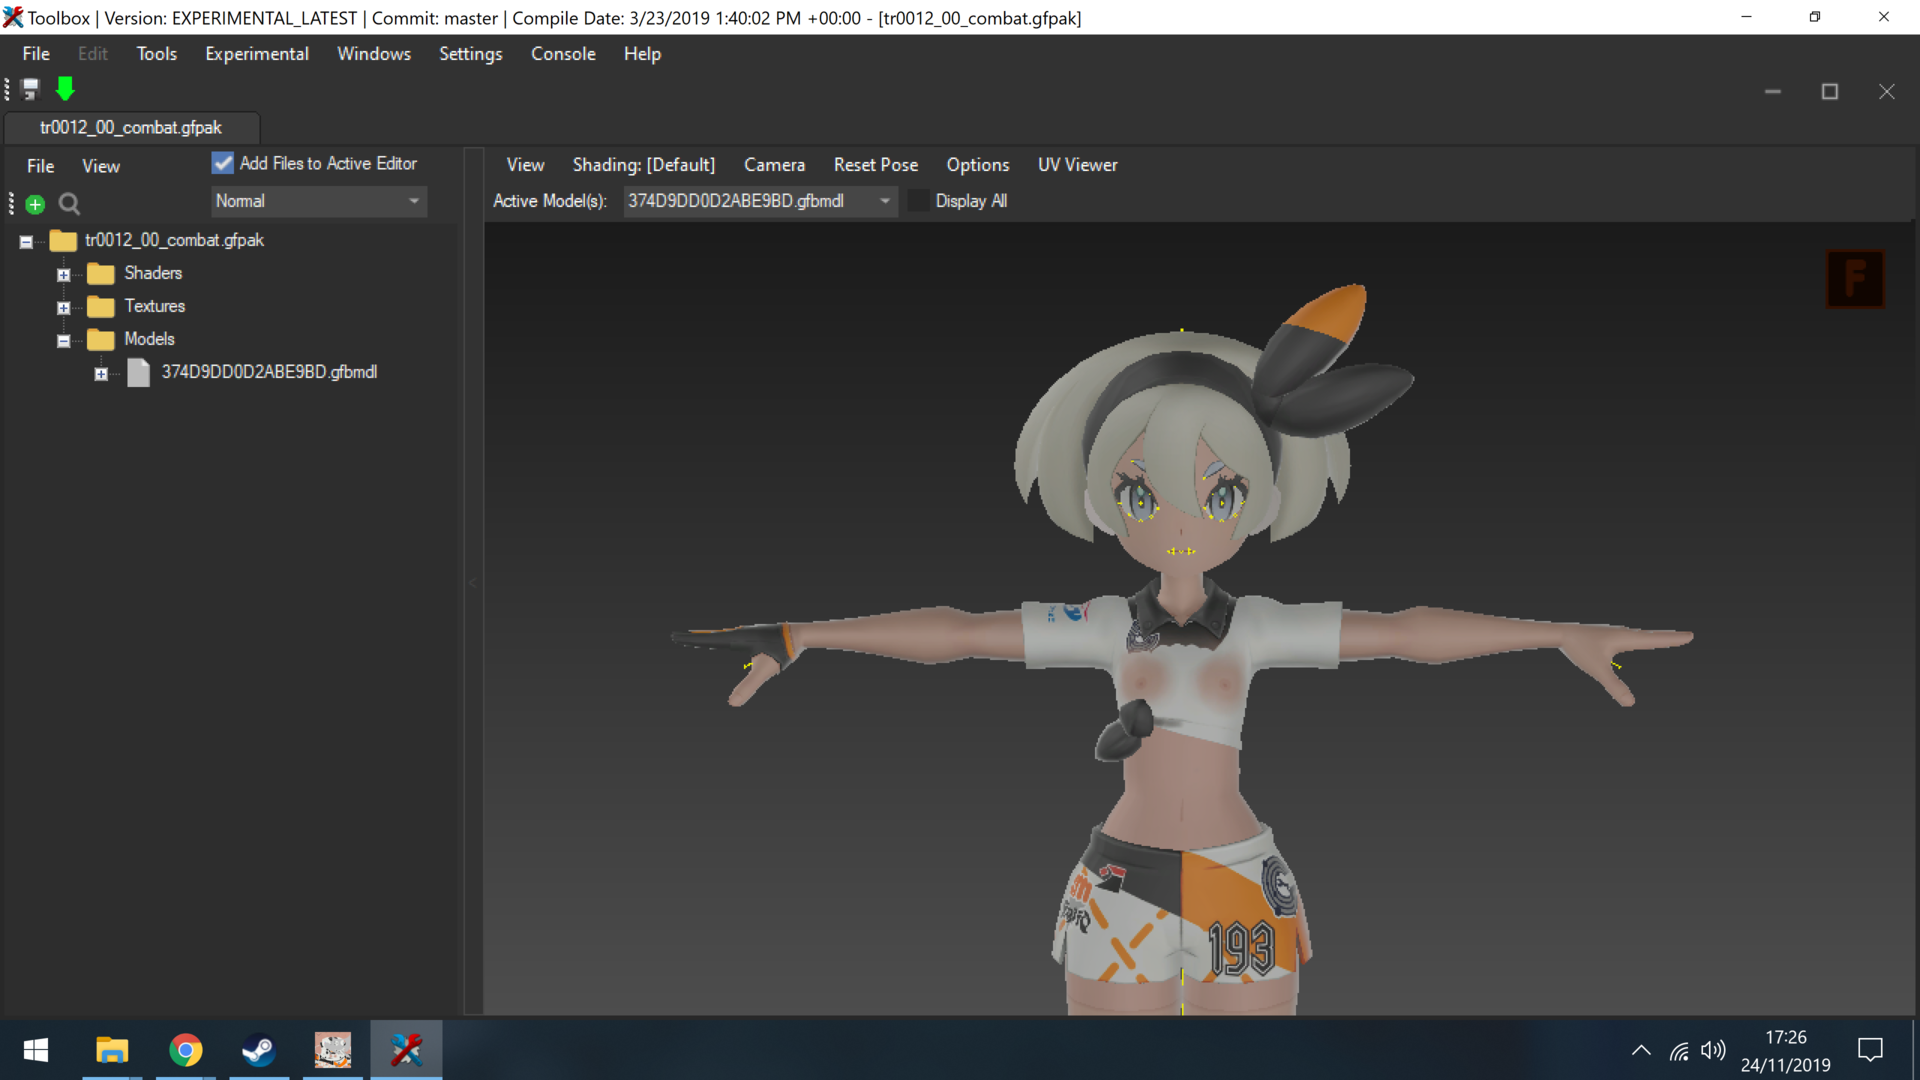This screenshot has width=1920, height=1080.
Task: Click the green download arrow icon
Action: point(65,90)
